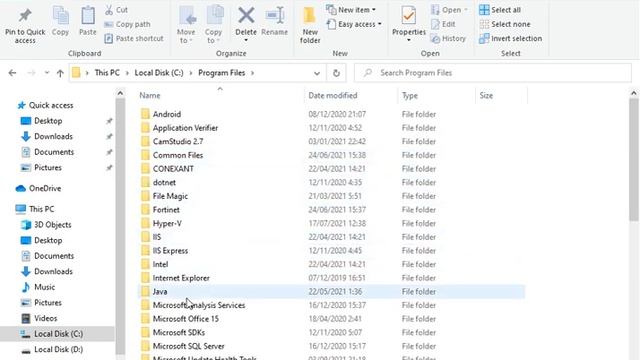Viewport: 640px width, 360px height.
Task: Refresh the Program Files view
Action: (x=336, y=73)
